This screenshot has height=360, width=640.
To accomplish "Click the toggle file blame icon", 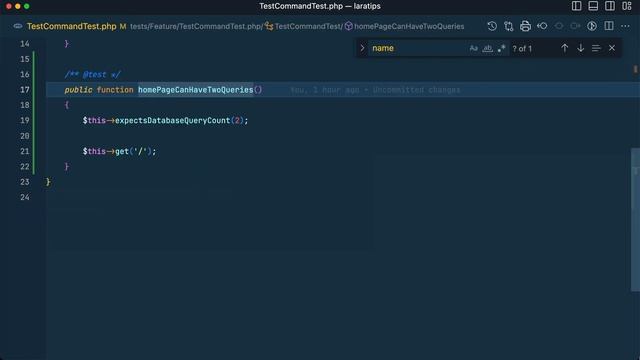I will click(x=591, y=26).
